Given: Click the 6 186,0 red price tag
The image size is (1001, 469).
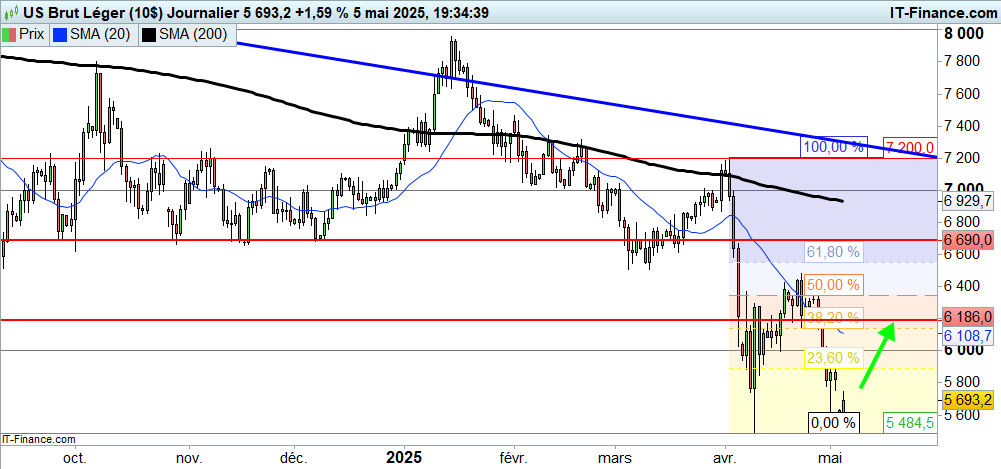Looking at the screenshot, I should 966,320.
